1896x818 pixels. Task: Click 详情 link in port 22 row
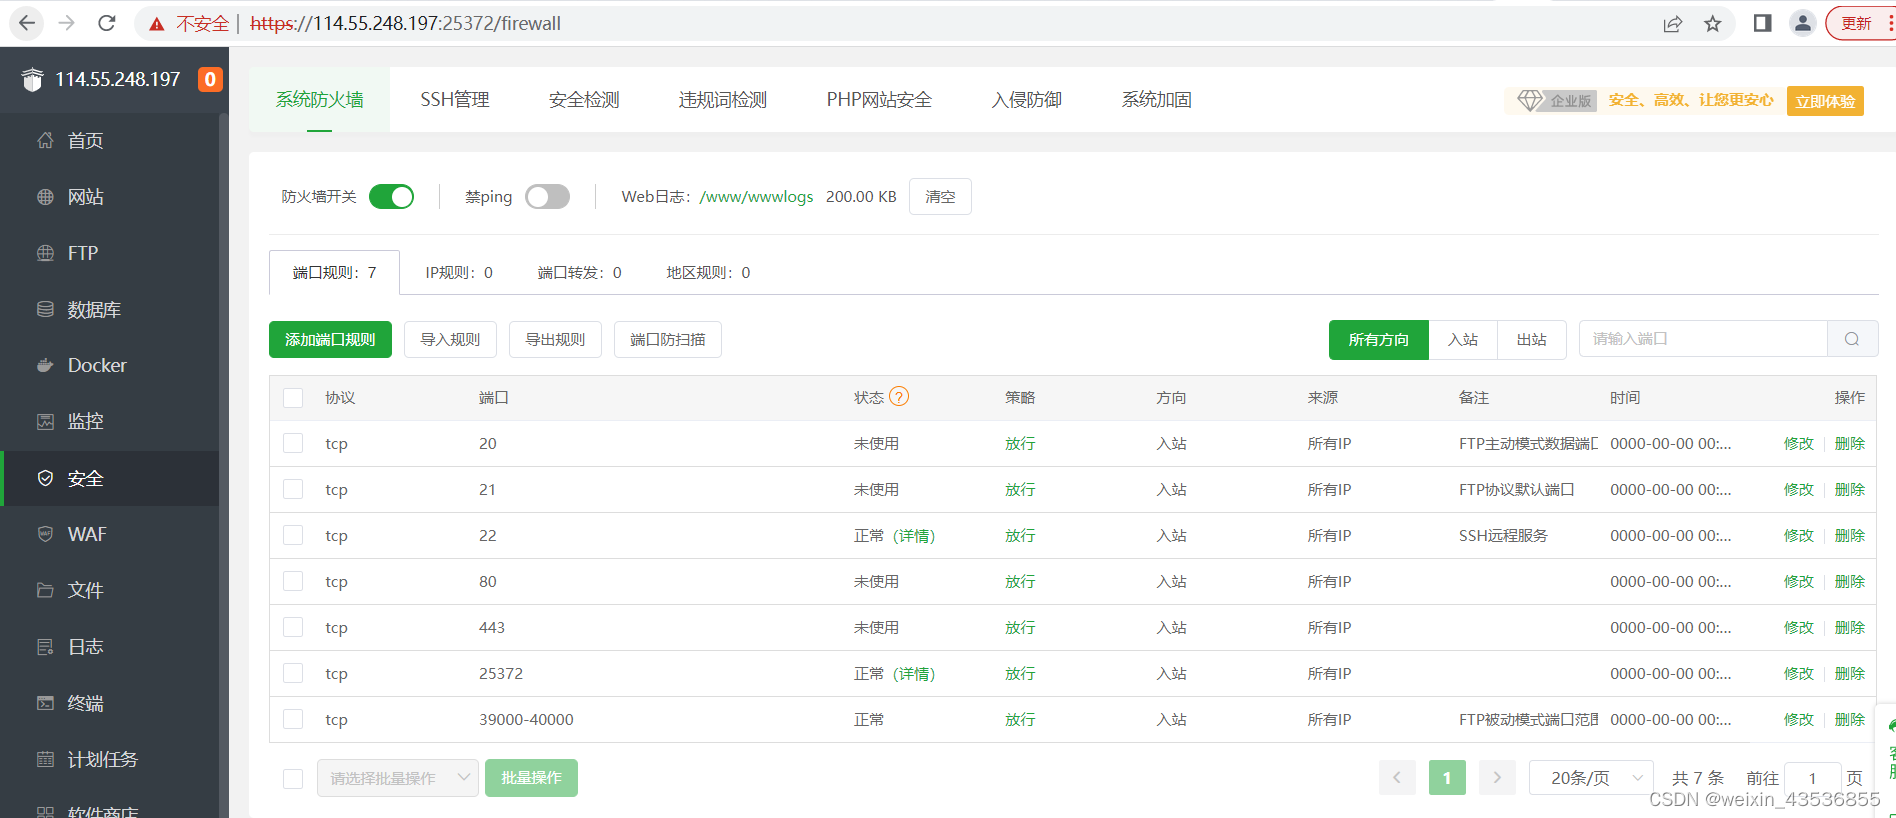[x=914, y=536]
